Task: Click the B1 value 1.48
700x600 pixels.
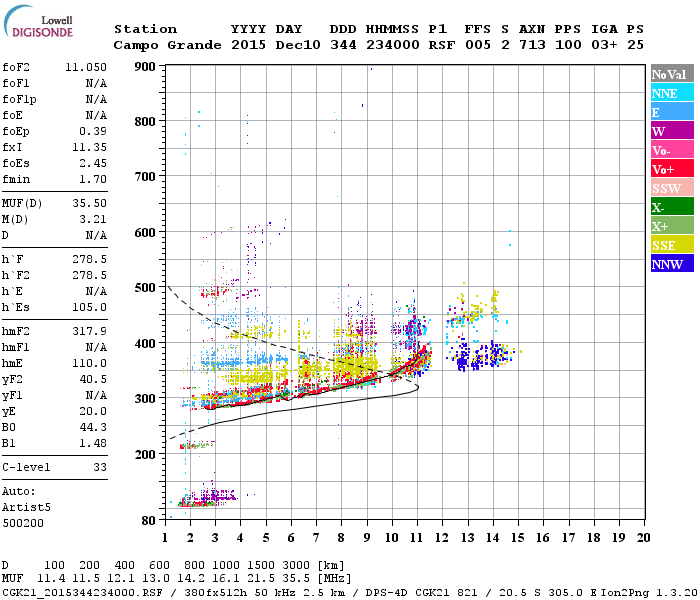Action: [x=93, y=443]
